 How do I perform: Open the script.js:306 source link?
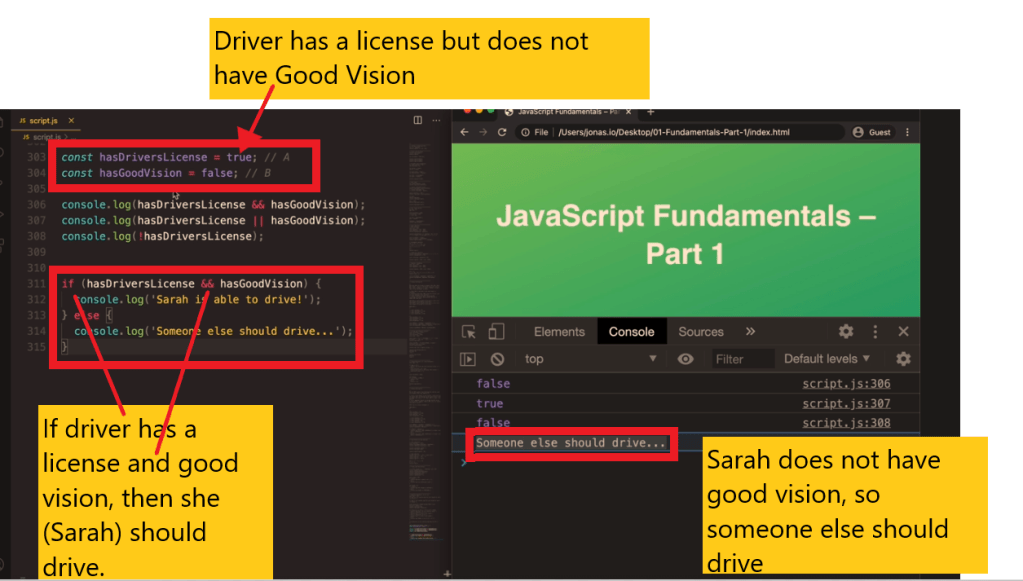pos(846,384)
